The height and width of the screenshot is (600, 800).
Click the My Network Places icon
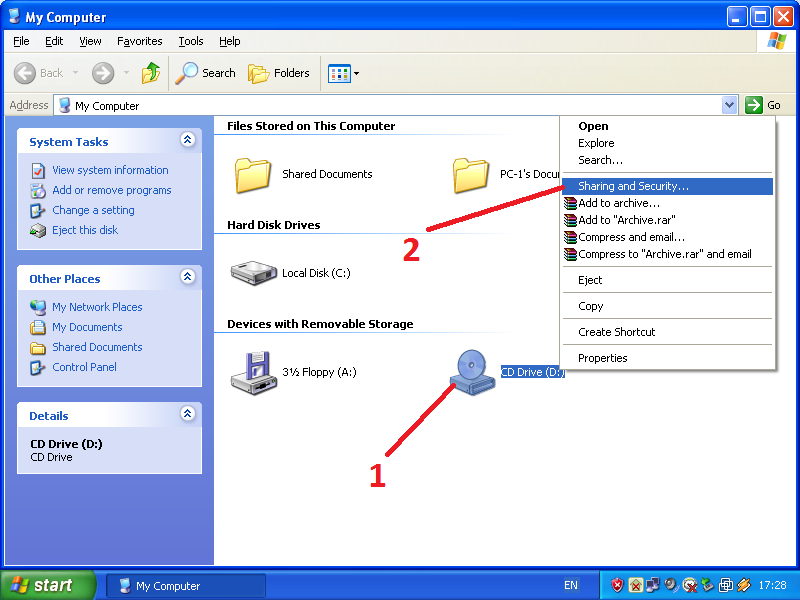[38, 307]
